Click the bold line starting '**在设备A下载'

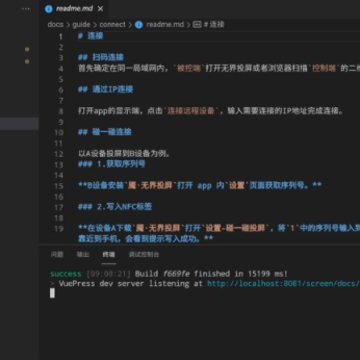(219, 228)
